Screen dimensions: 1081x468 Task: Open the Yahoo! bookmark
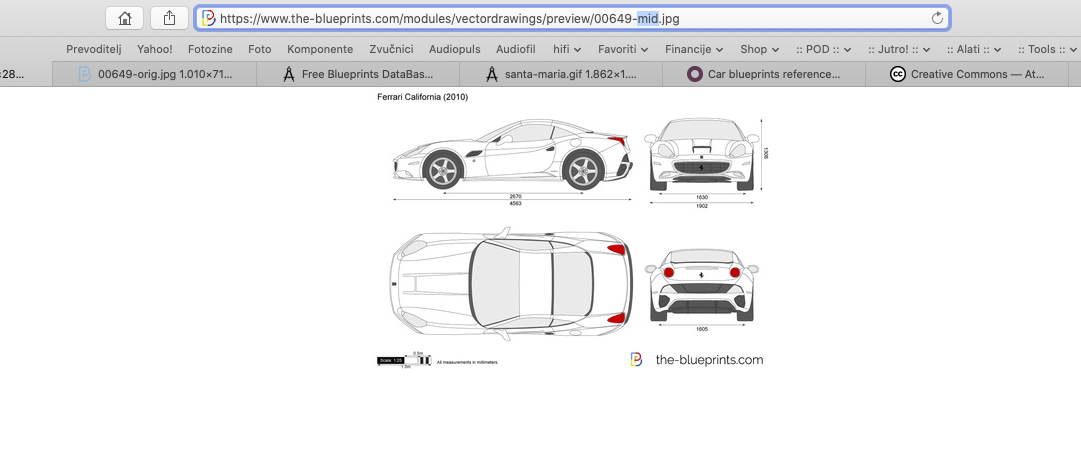[x=154, y=50]
